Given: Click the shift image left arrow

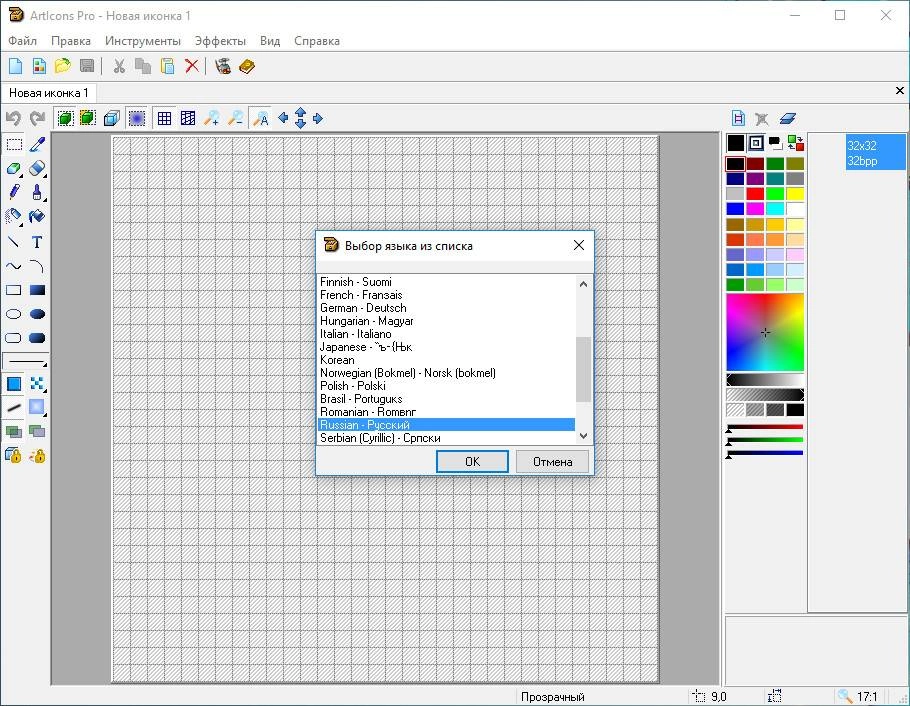Looking at the screenshot, I should click(x=283, y=118).
